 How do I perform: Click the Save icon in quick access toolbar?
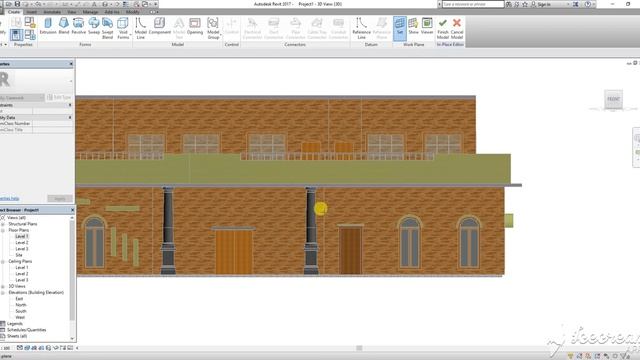tap(17, 4)
